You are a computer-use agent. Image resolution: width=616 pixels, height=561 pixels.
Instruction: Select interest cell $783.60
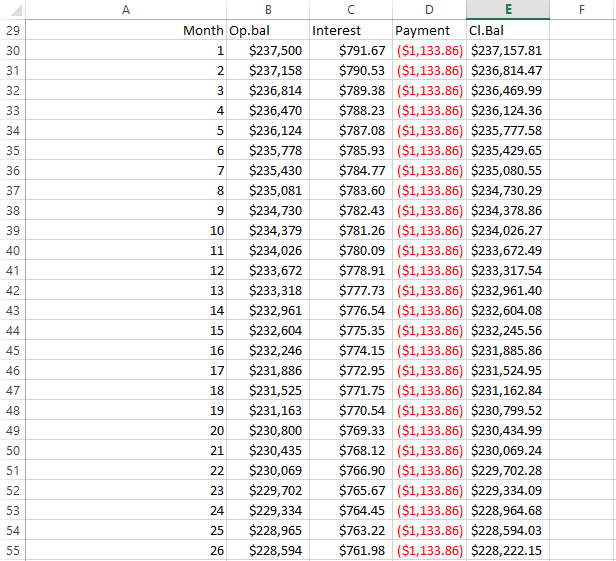click(x=351, y=191)
